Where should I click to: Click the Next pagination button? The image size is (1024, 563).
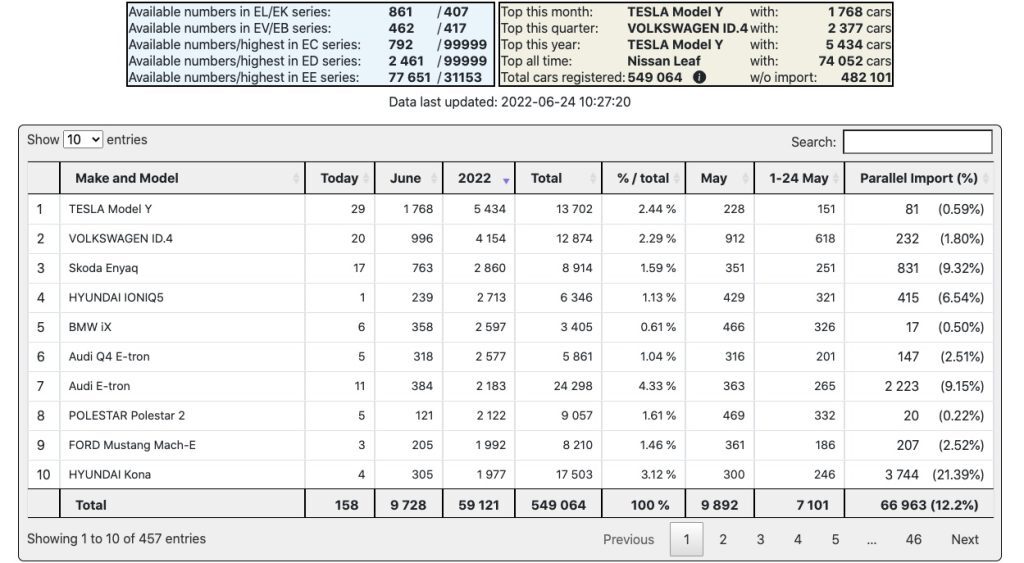coord(964,539)
